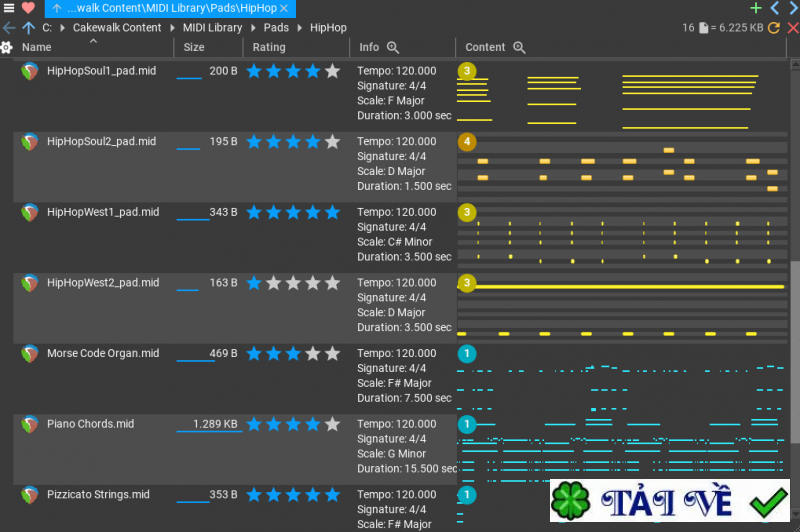
Task: Set Pizzicato Strings.mid rating to three stars
Action: 293,494
